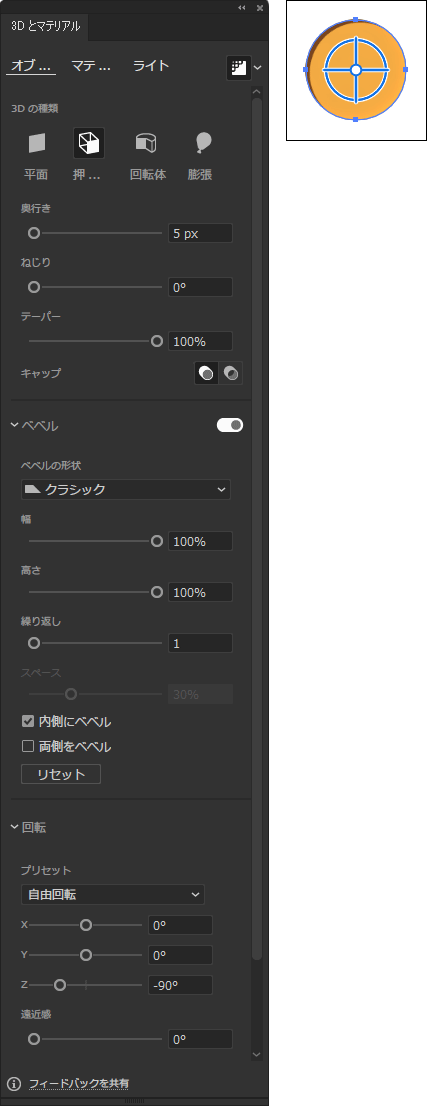Turn off the cap with the second キャップ icon
Viewport: 427px width, 1106px height.
(x=231, y=374)
